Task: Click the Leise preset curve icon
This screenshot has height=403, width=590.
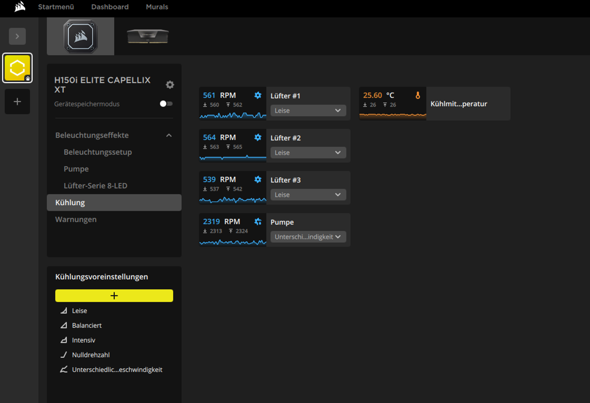Action: (x=64, y=310)
